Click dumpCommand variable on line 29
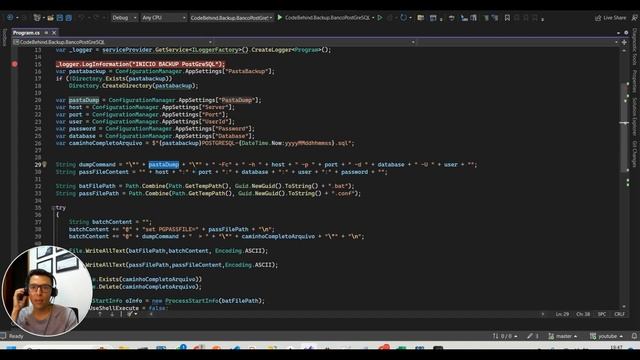Viewport: 640px width, 360px height. click(97, 164)
